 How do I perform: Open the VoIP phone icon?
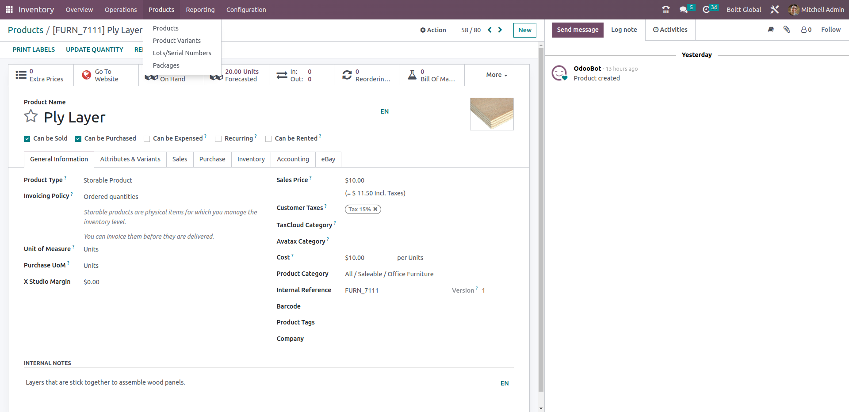666,10
